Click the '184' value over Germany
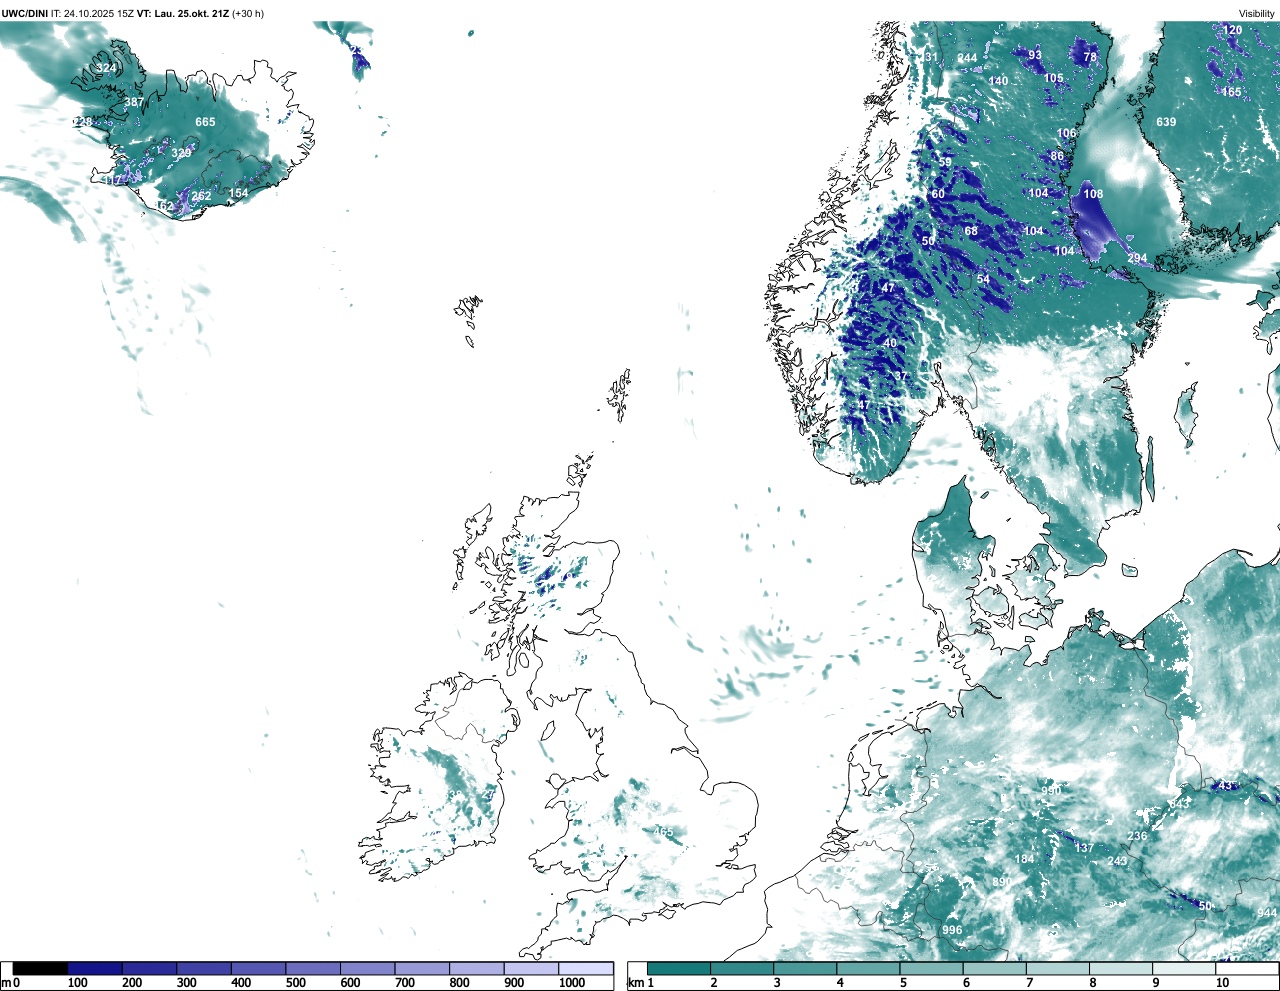The height and width of the screenshot is (991, 1280). tap(1025, 859)
